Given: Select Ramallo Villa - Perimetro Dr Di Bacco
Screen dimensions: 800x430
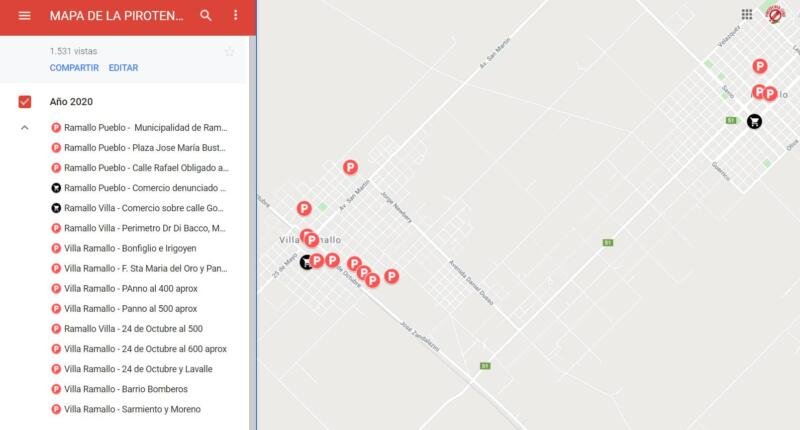Looking at the screenshot, I should pos(145,228).
